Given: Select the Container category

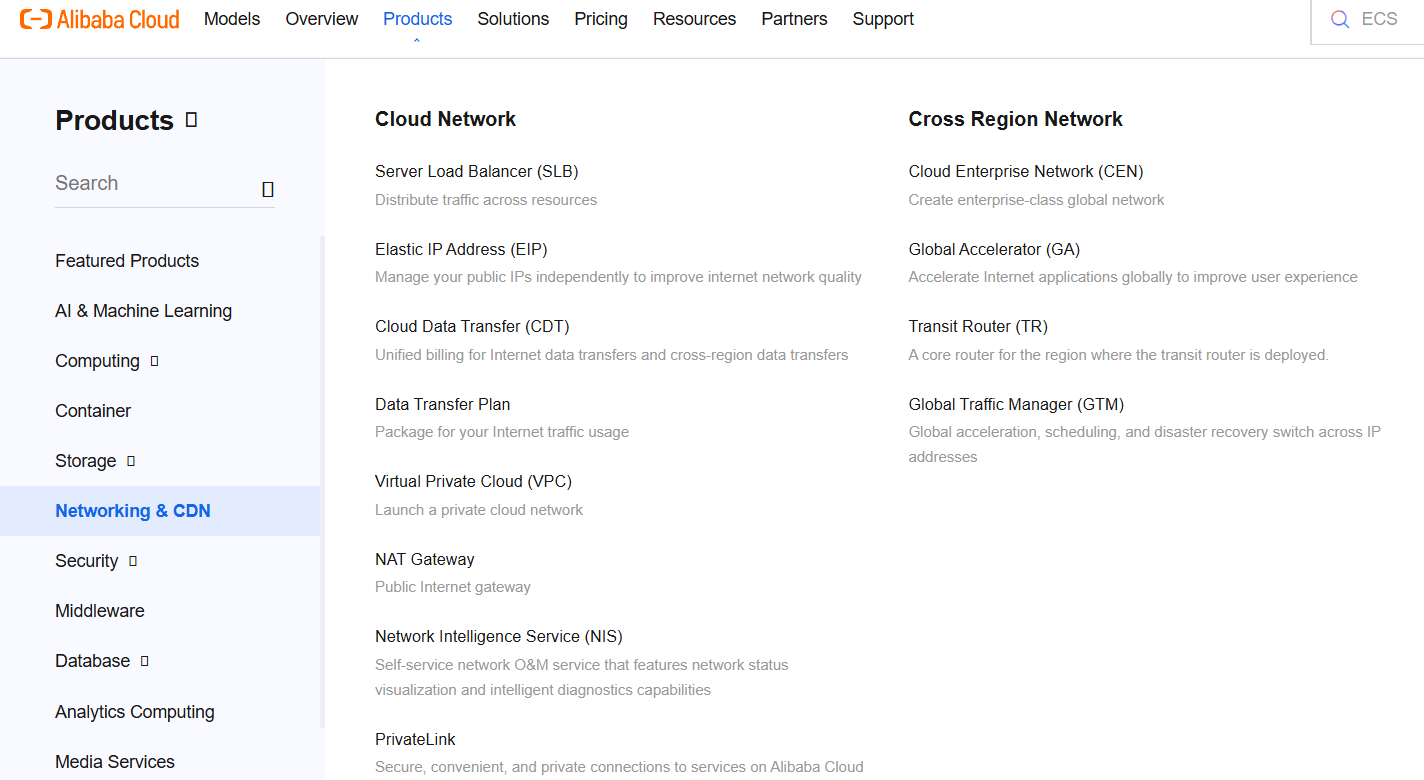Looking at the screenshot, I should 93,411.
